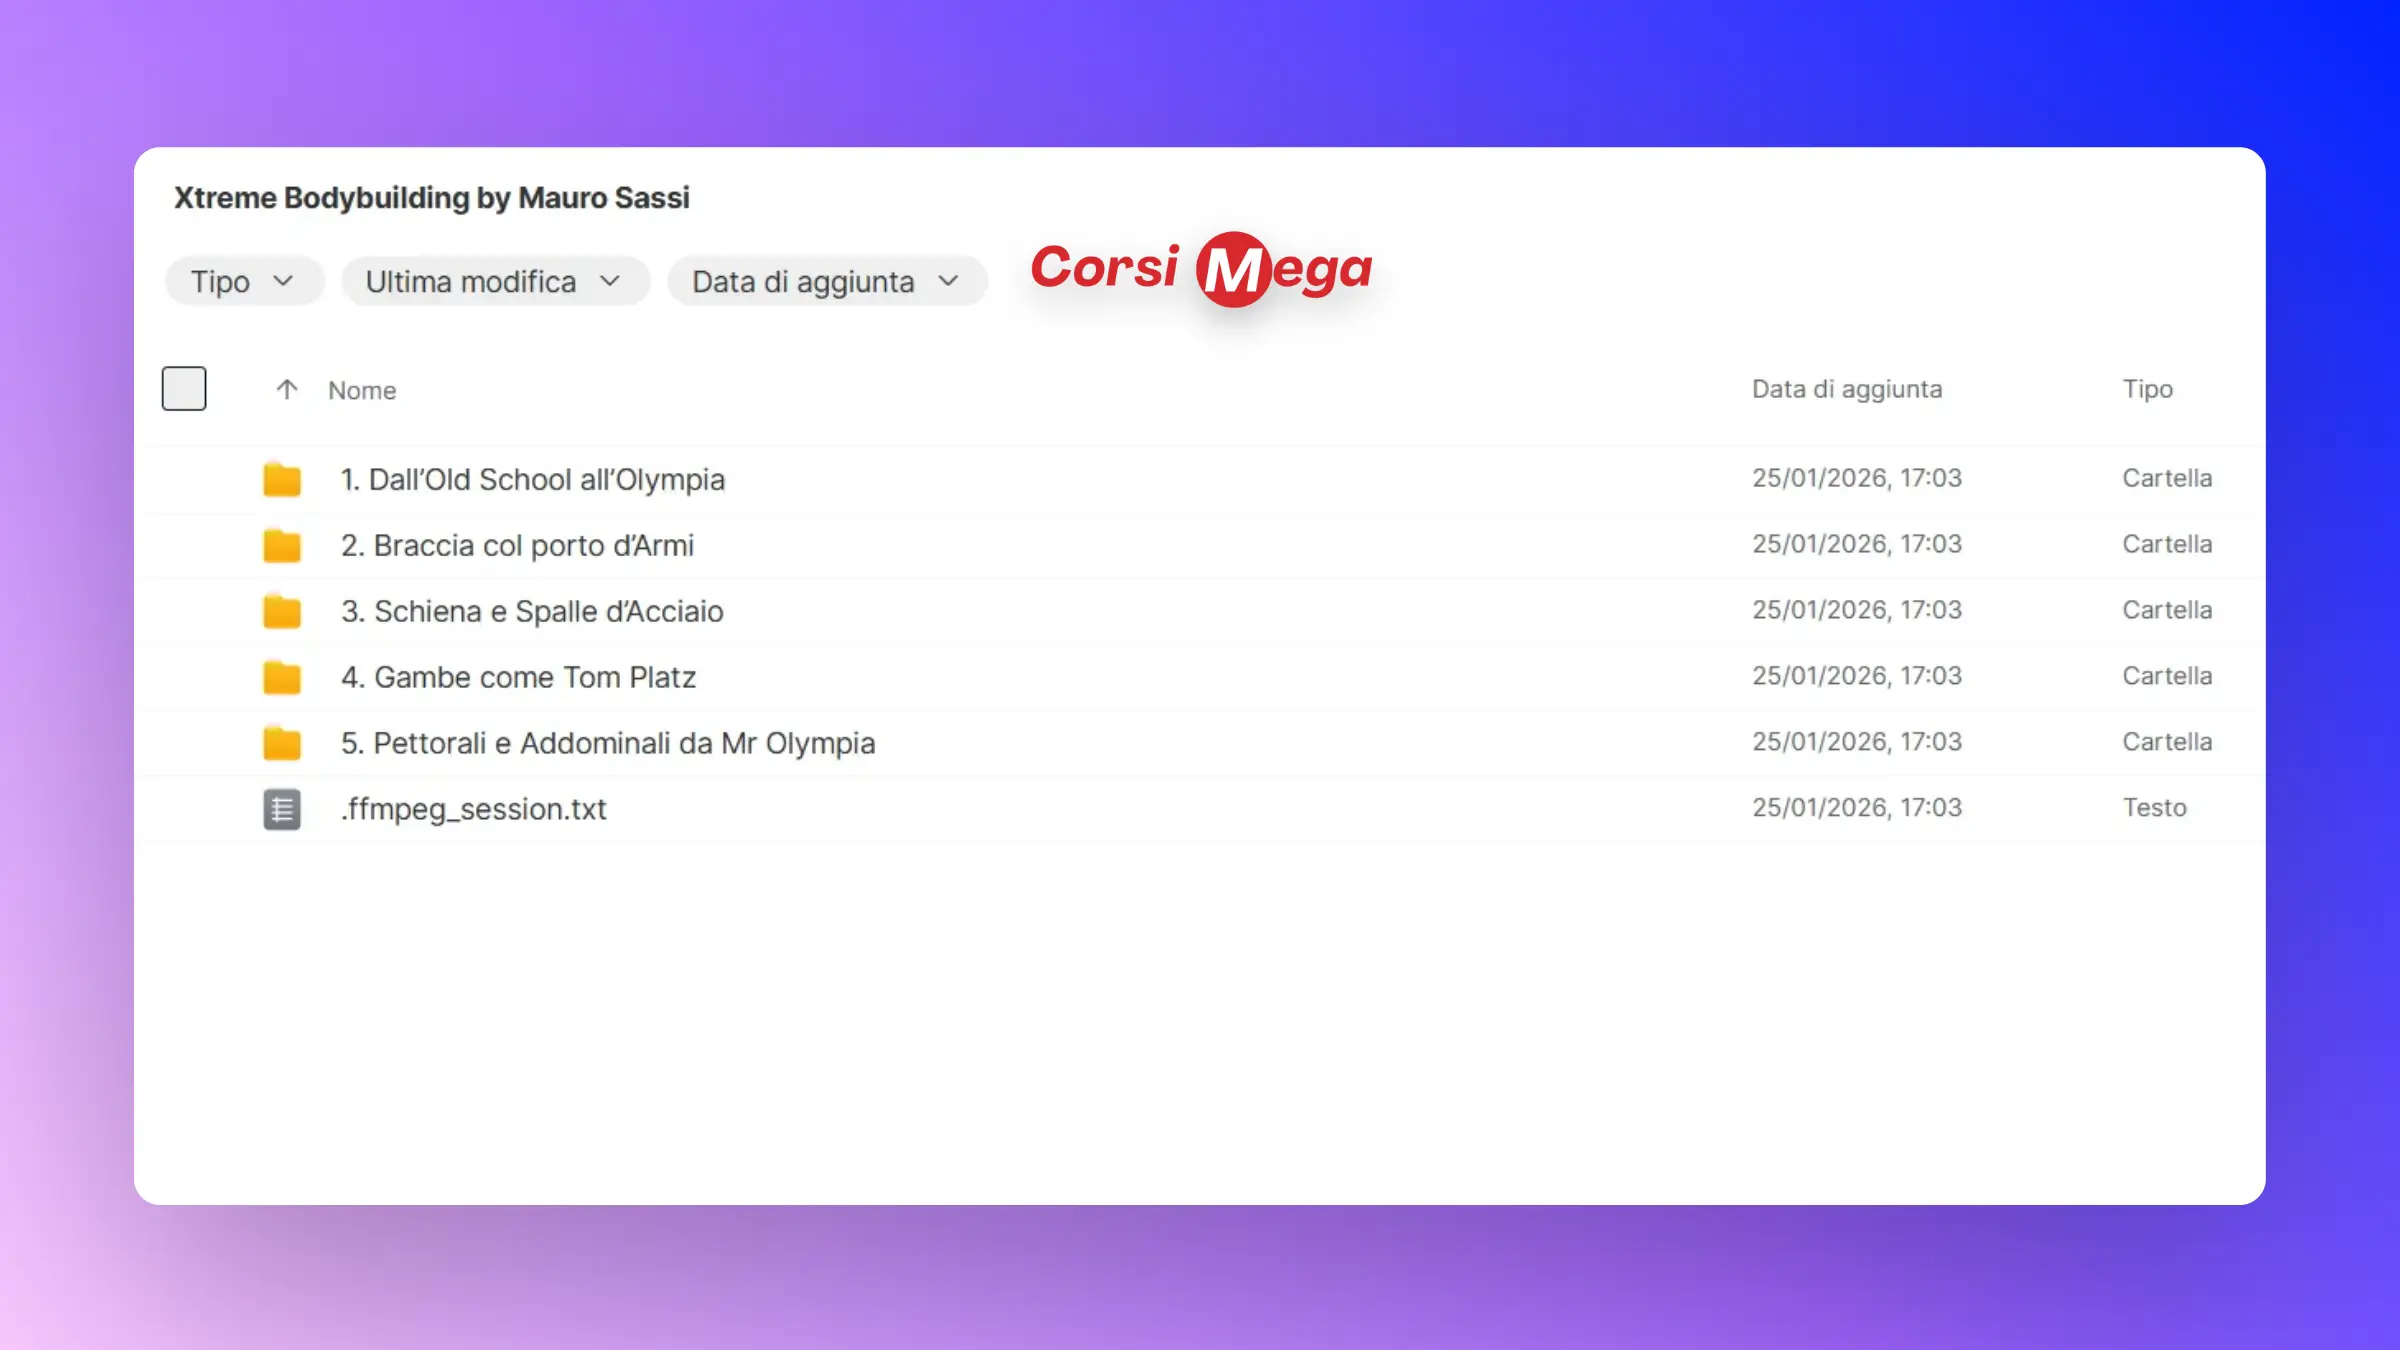
Task: Click folder icon for Braccia col porto d'Armi
Action: pos(282,546)
